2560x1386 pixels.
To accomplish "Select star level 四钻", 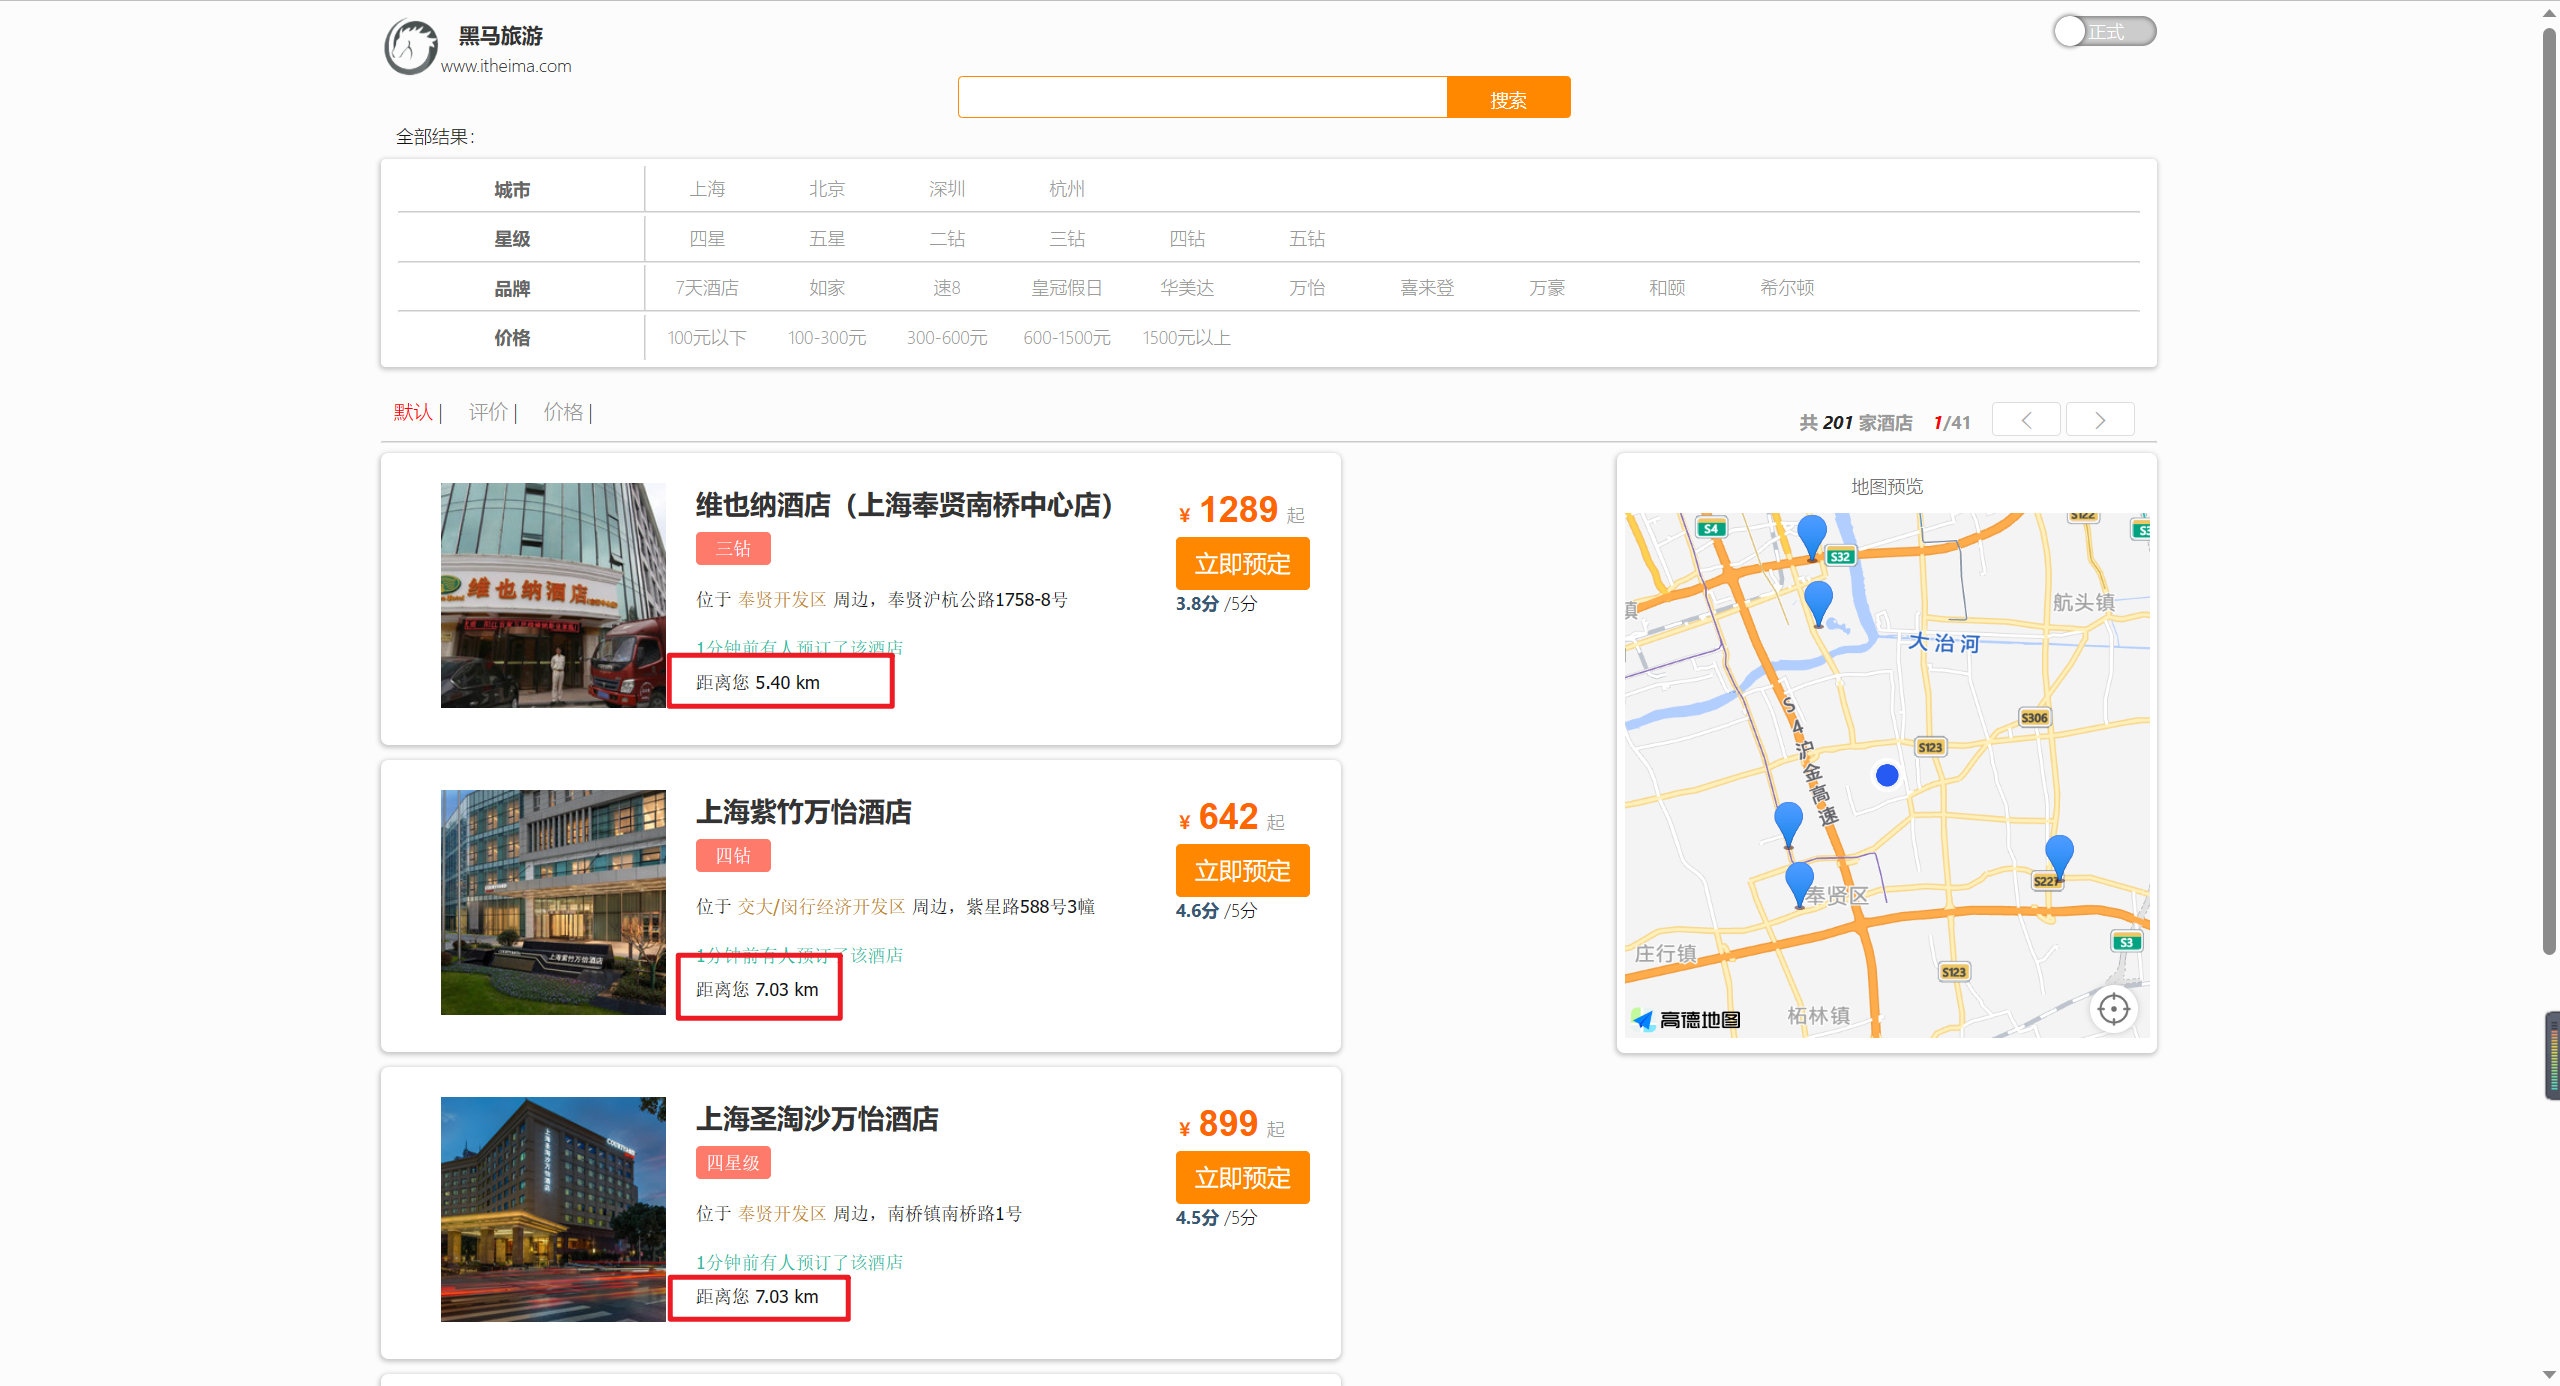I will [x=1187, y=238].
